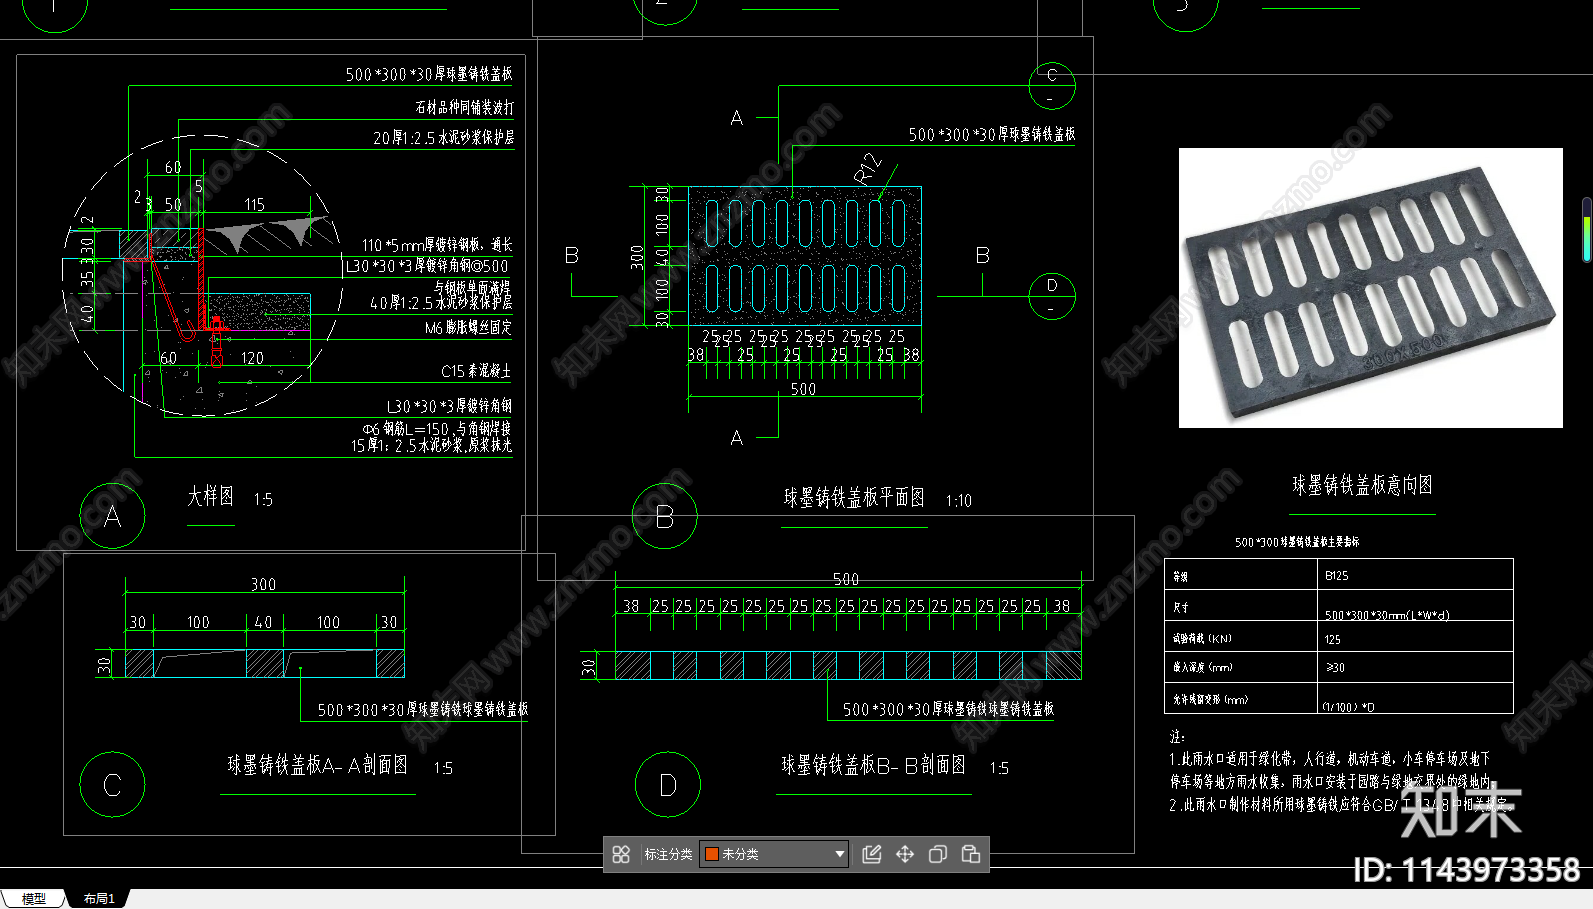Click the orange color swatch beside 未分类

[x=712, y=854]
